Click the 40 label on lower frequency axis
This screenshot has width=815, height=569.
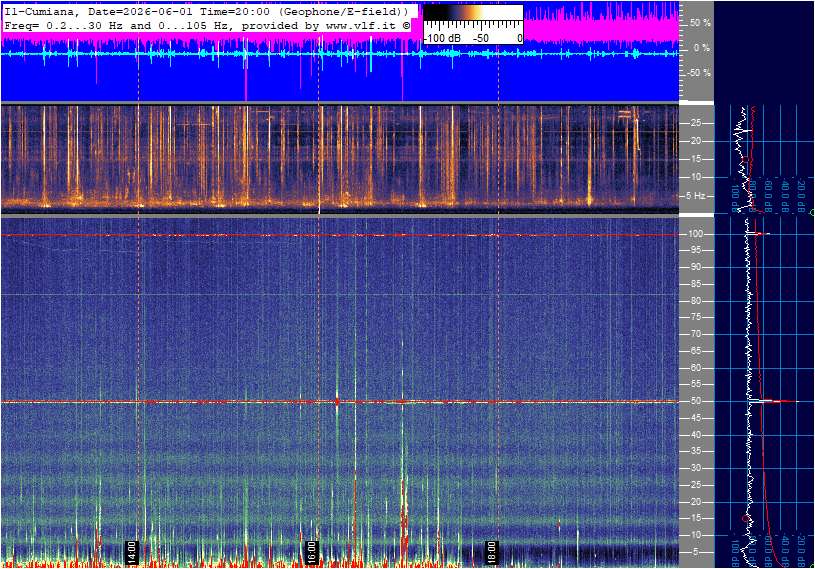click(x=695, y=435)
